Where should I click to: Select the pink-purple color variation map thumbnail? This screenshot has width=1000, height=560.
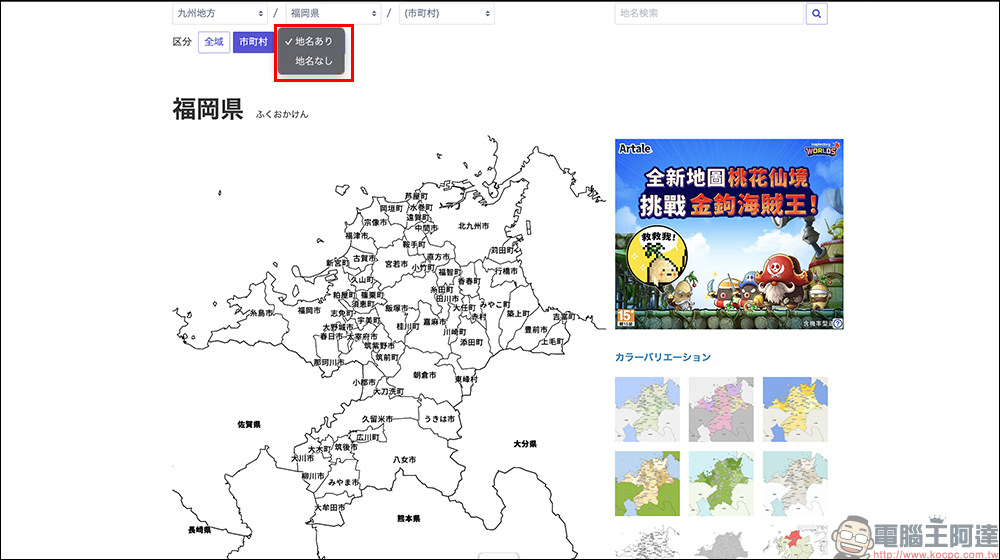click(721, 409)
